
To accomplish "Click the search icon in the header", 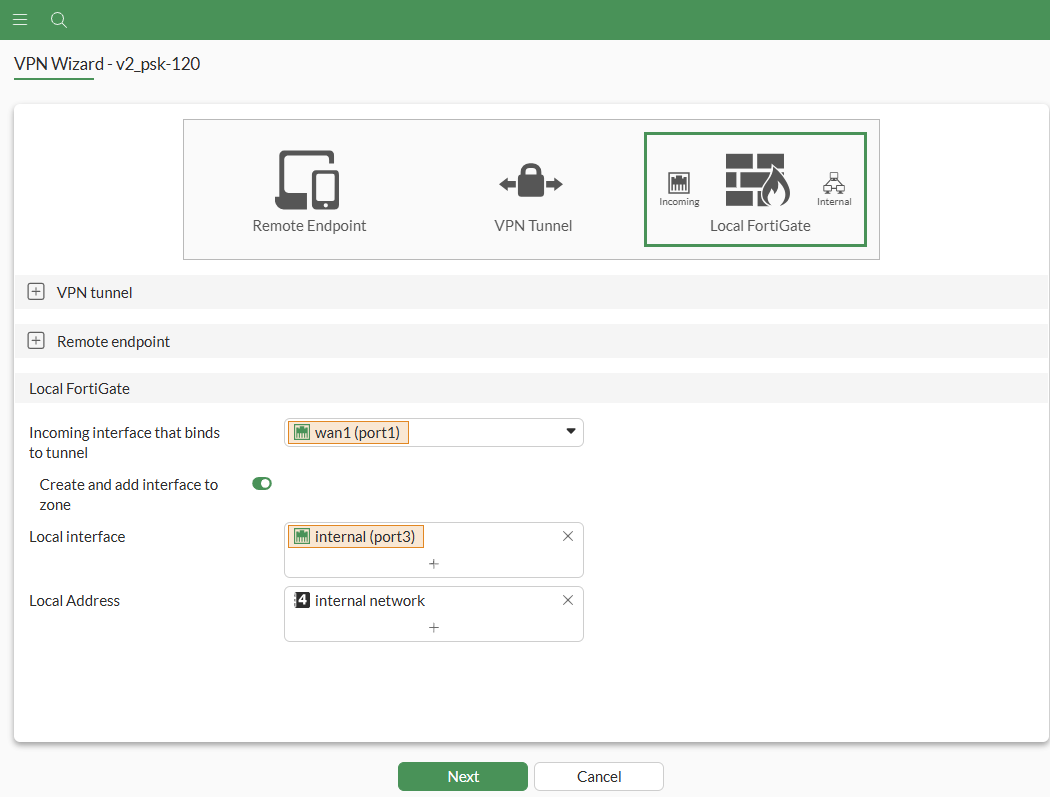I will [x=58, y=19].
